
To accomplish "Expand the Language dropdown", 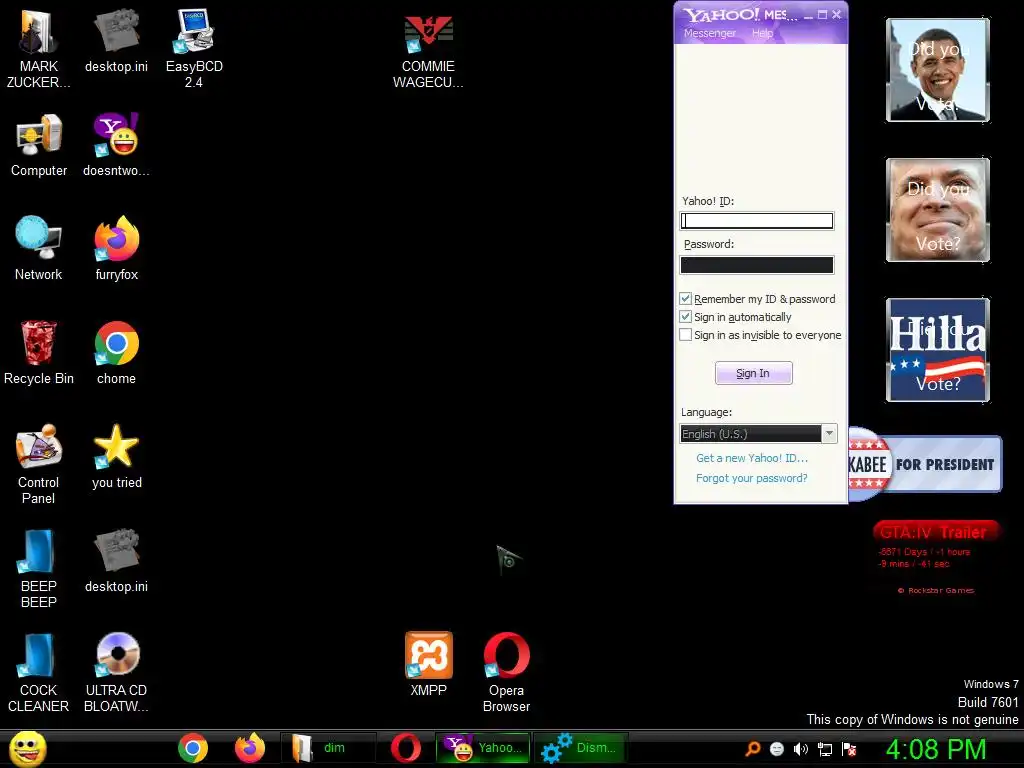I will pos(829,434).
